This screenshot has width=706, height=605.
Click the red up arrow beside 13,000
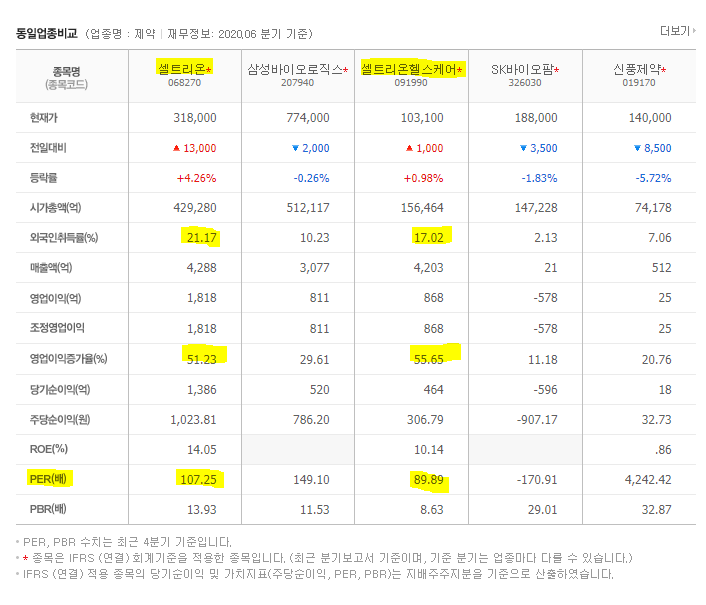(x=176, y=148)
